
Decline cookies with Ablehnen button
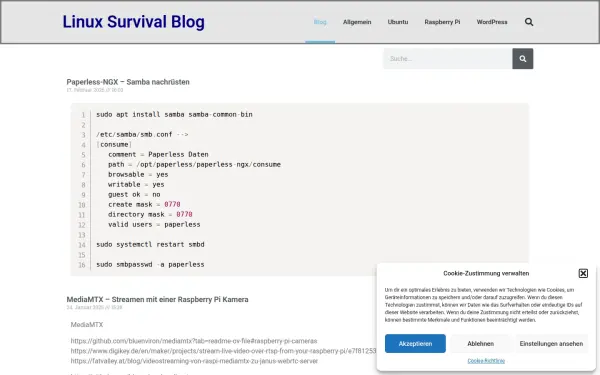(x=481, y=344)
